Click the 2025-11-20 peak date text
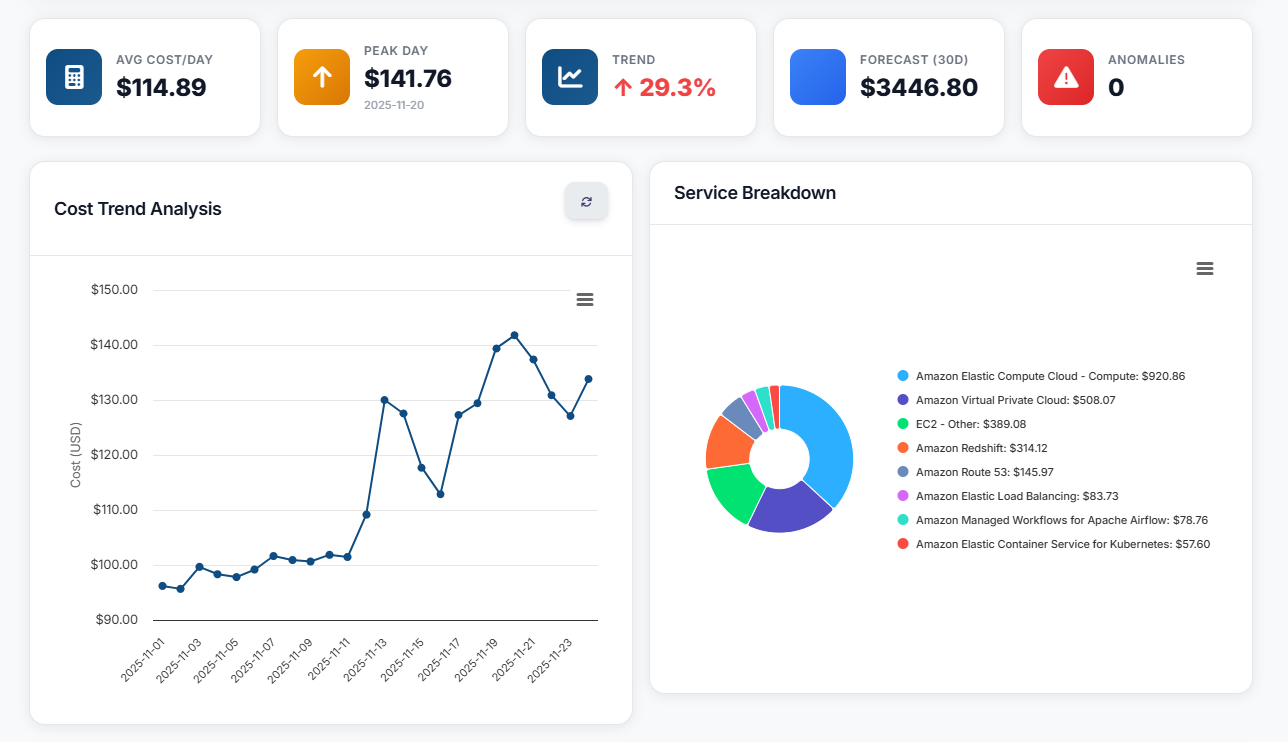 coord(394,105)
